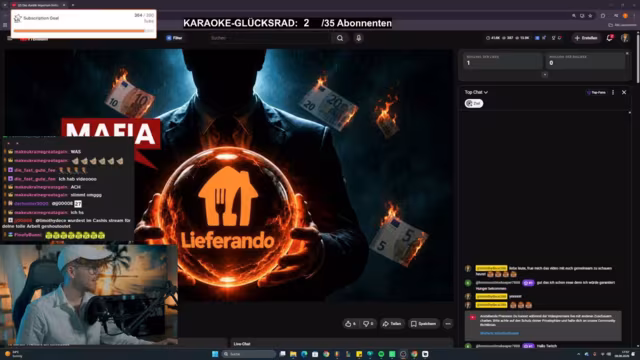640x360 pixels.
Task: Click the YouTube search magnifier button
Action: (x=340, y=38)
